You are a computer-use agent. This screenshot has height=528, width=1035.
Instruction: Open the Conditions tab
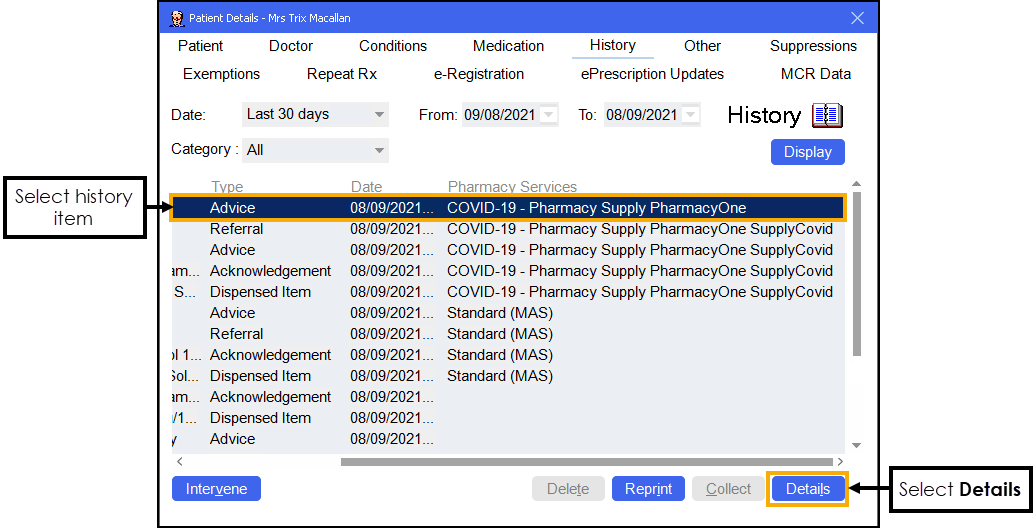point(393,46)
